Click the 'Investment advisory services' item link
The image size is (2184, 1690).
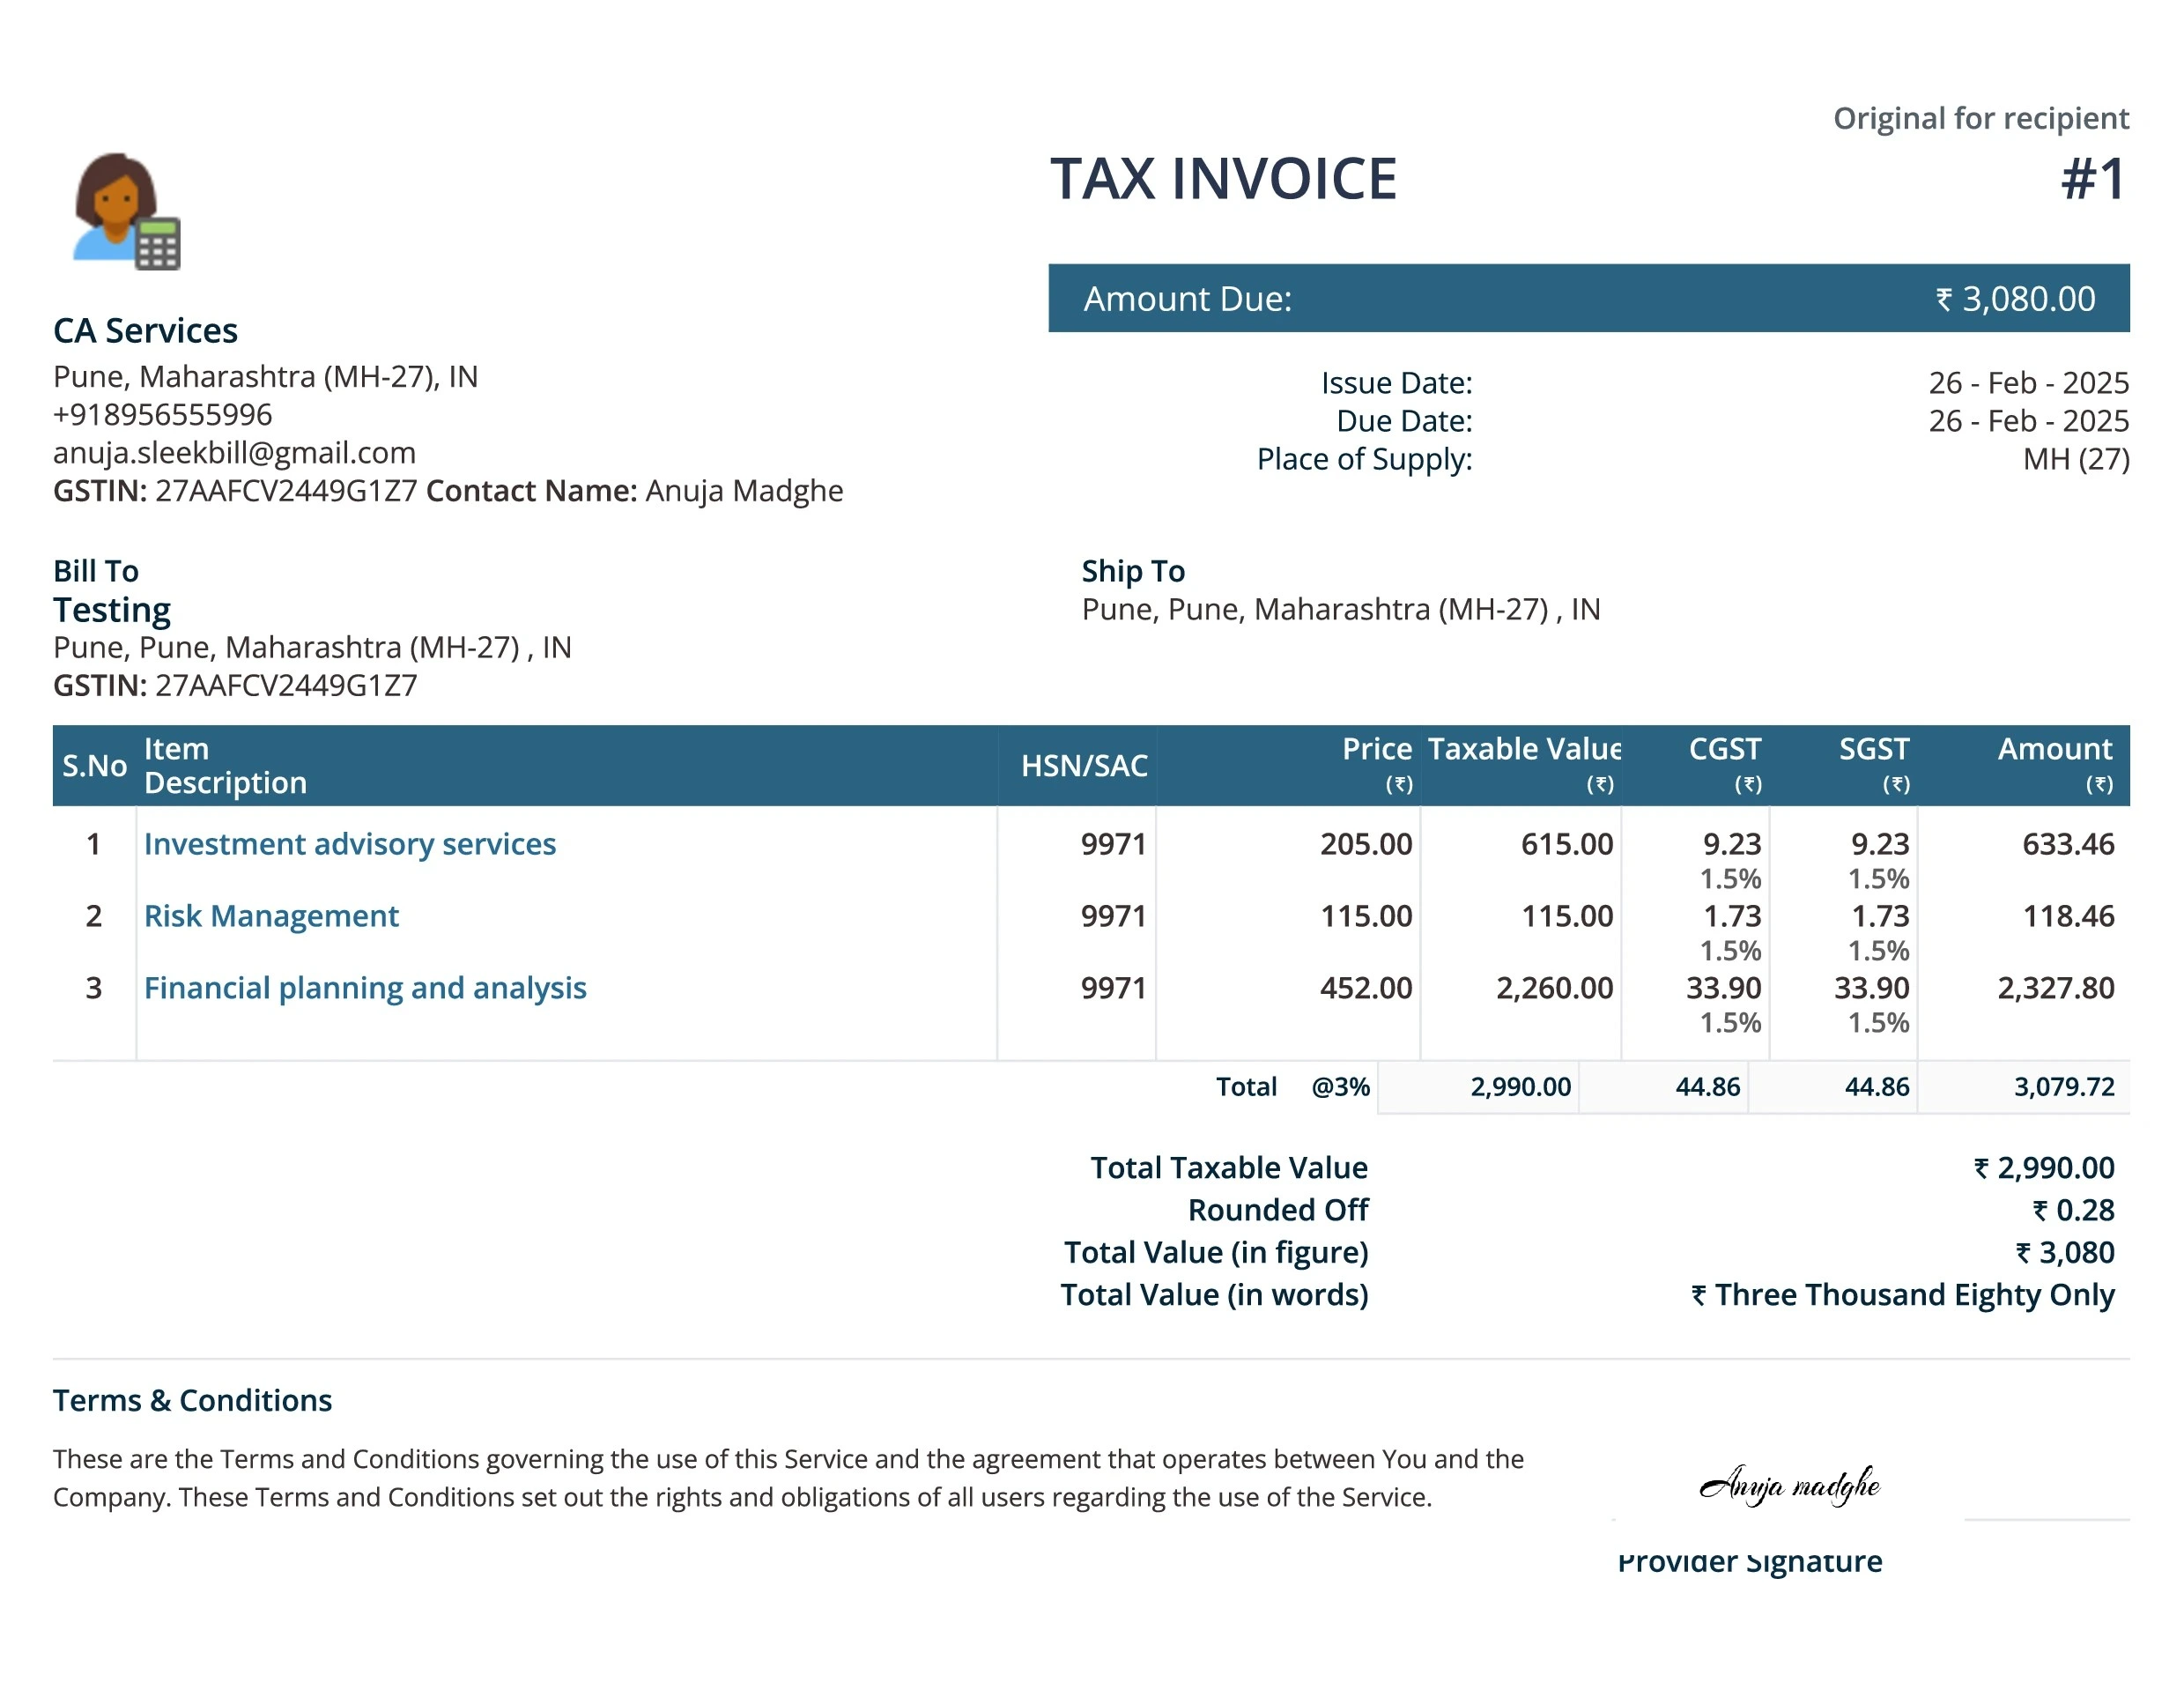[x=349, y=844]
